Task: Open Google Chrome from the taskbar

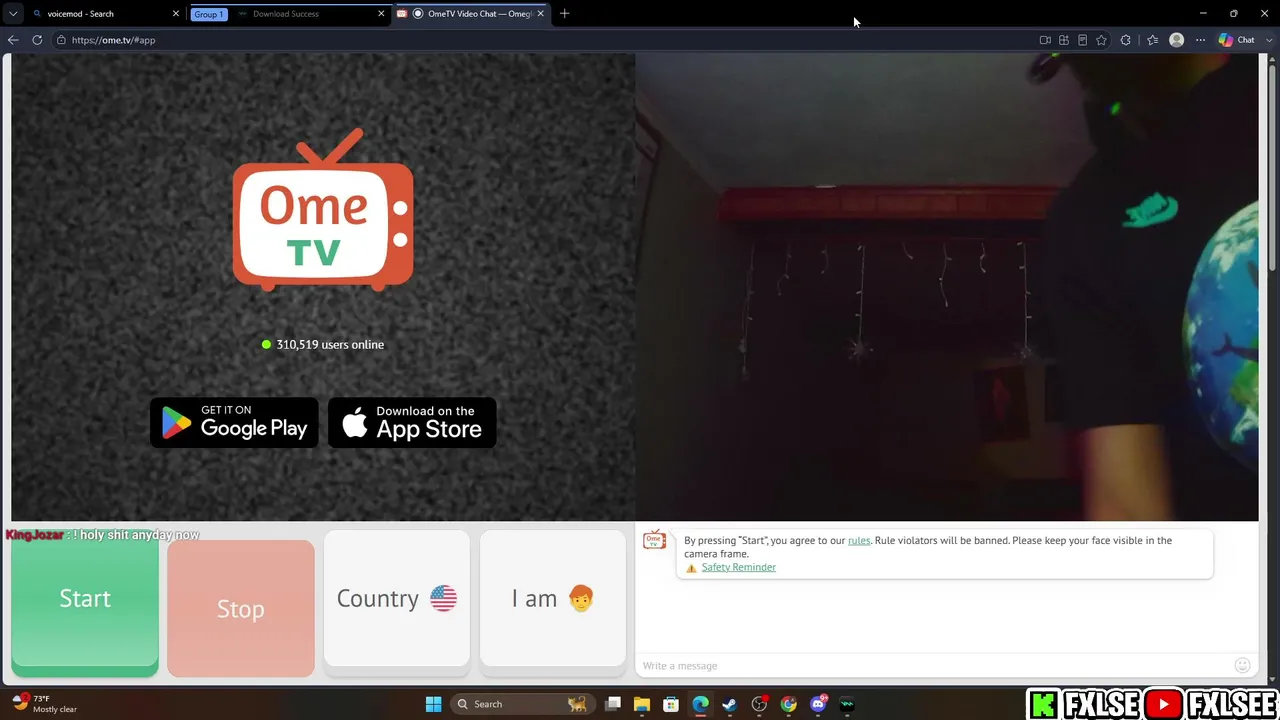Action: click(x=789, y=704)
